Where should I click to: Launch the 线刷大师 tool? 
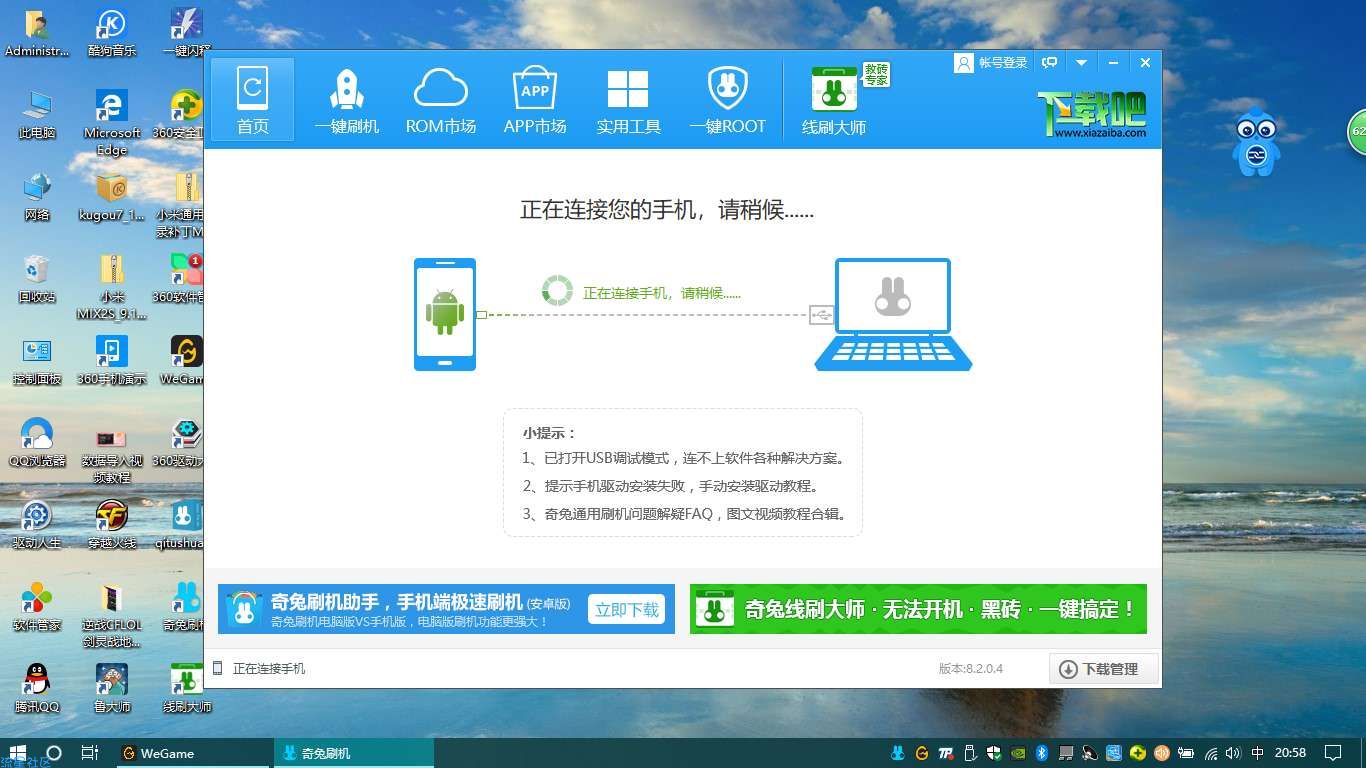[834, 101]
